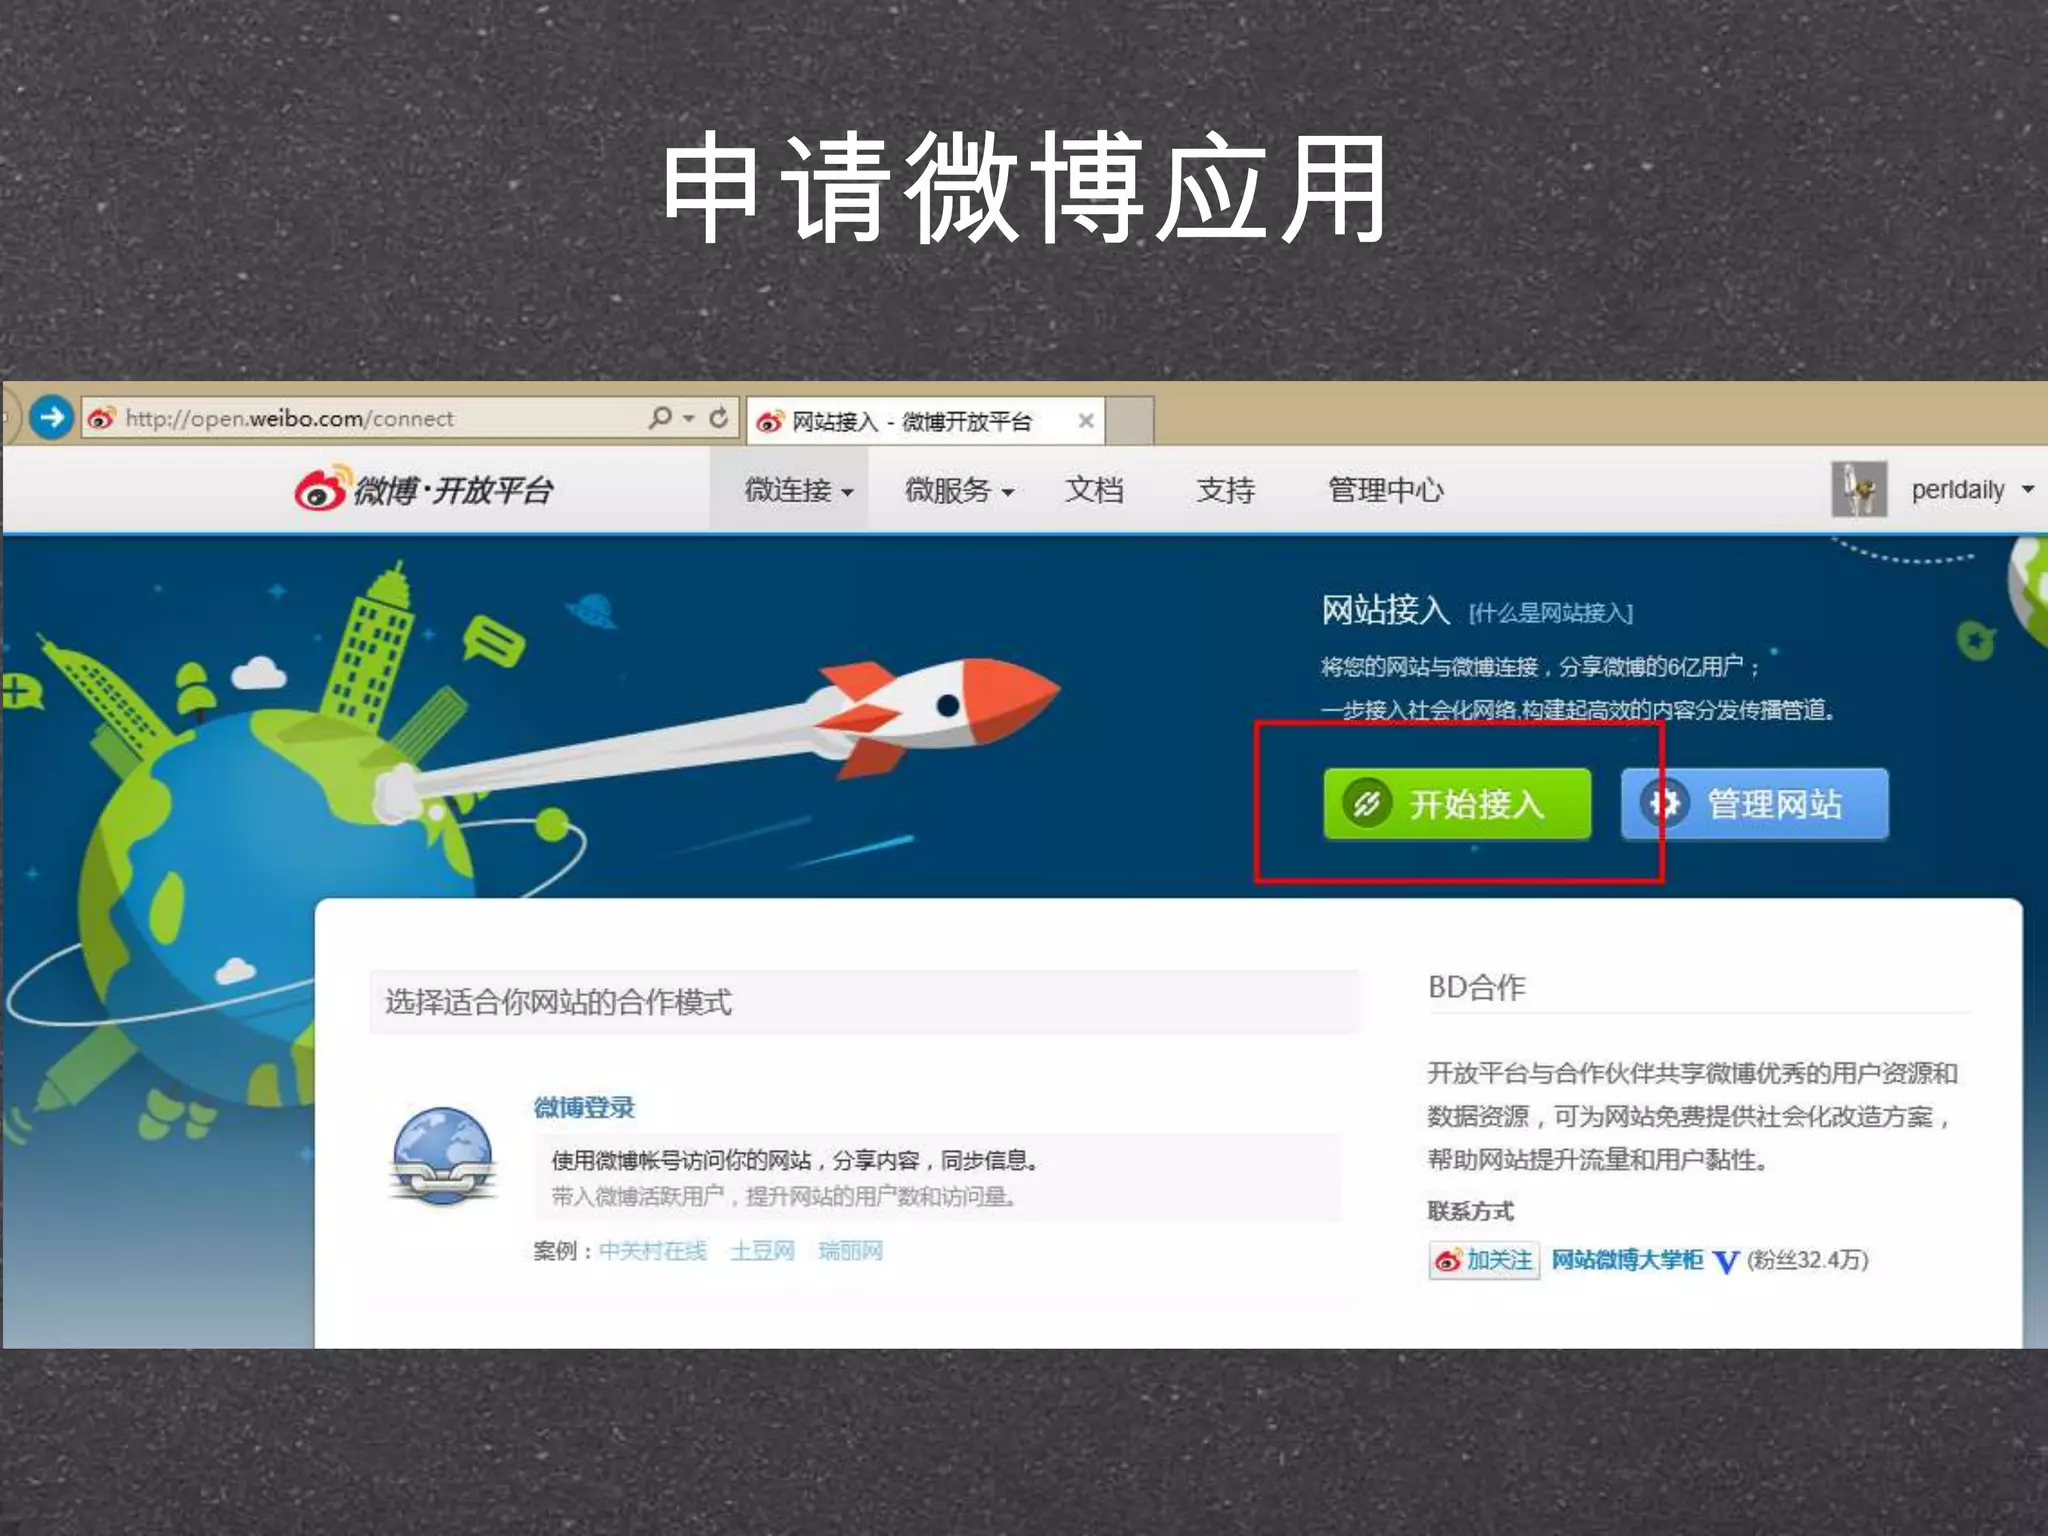Screen dimensions: 2048x1536
Task: Click the 什么是网站接入 link
Action: [x=1551, y=613]
